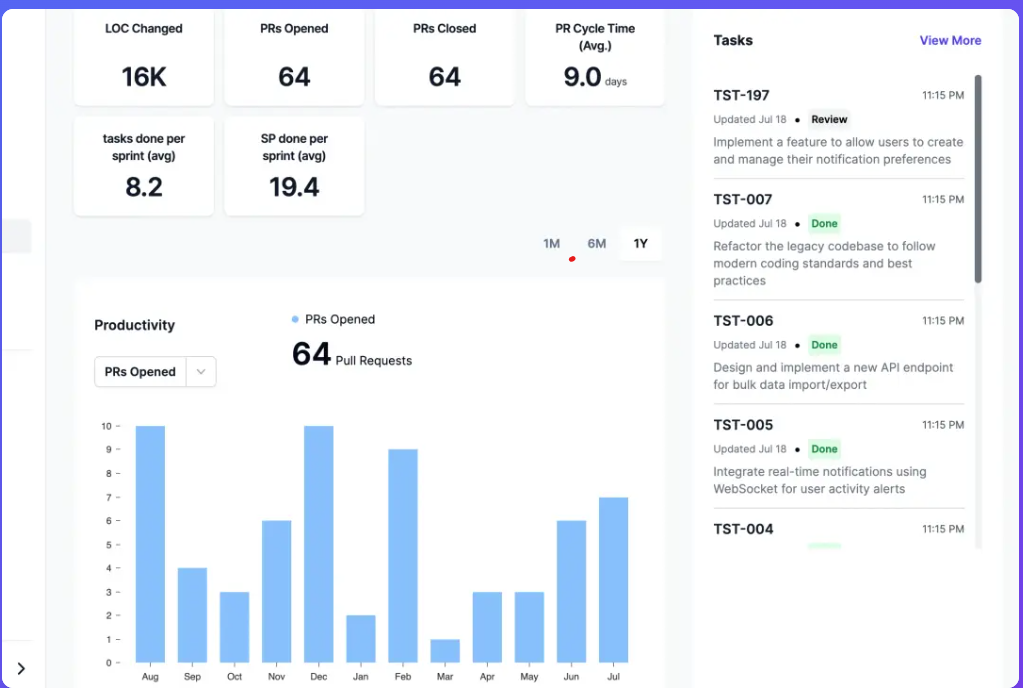
Task: Click the August bar in the Productivity chart
Action: [150, 540]
